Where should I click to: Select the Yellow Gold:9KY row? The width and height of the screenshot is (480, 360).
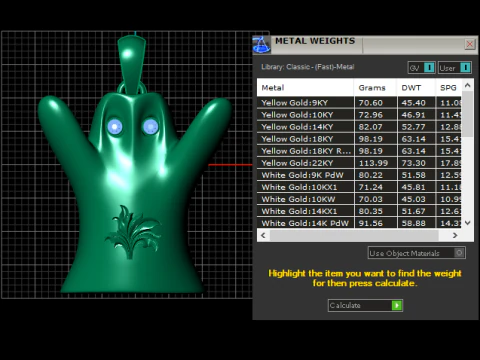(359, 103)
